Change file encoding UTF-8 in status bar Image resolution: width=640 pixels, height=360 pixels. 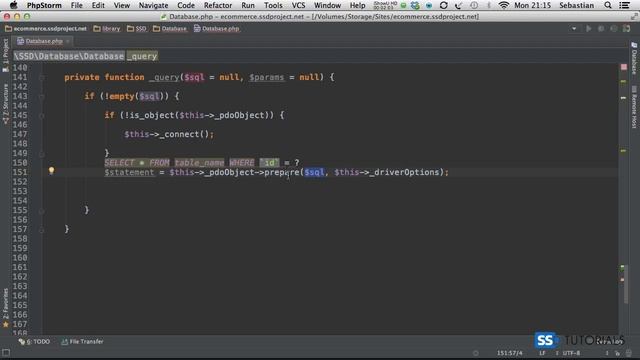(x=571, y=353)
